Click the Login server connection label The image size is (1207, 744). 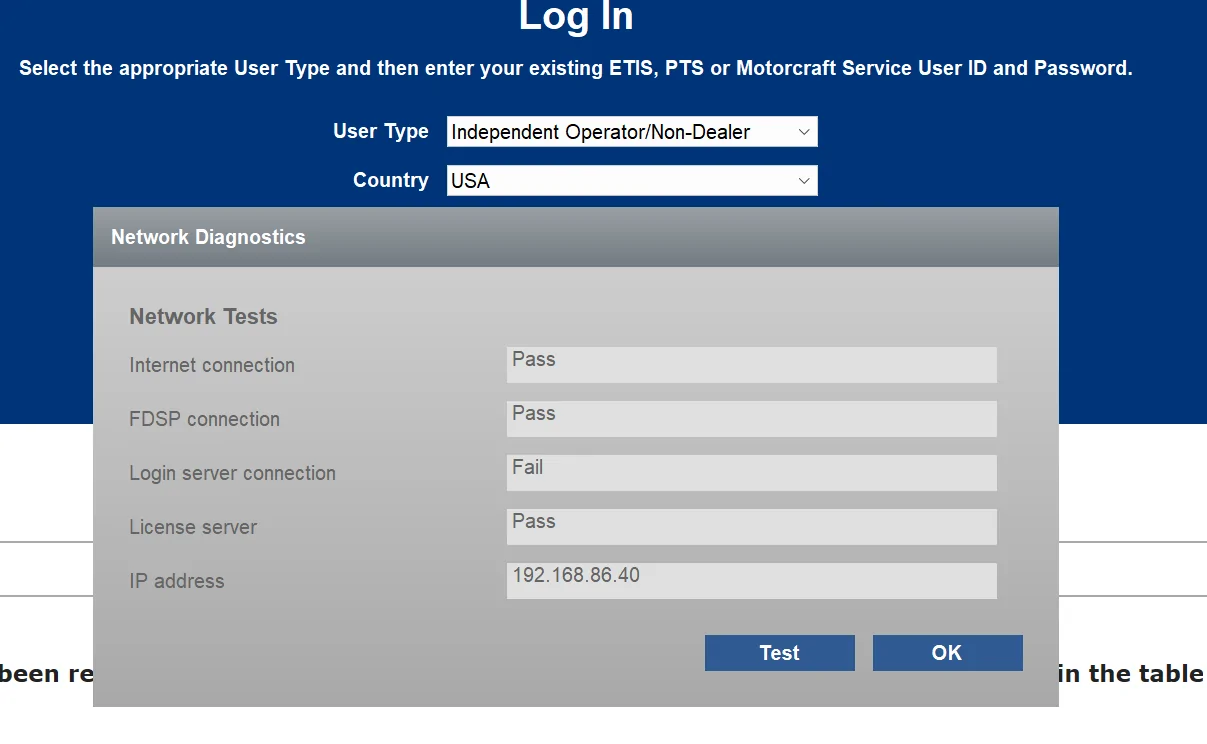pyautogui.click(x=232, y=473)
